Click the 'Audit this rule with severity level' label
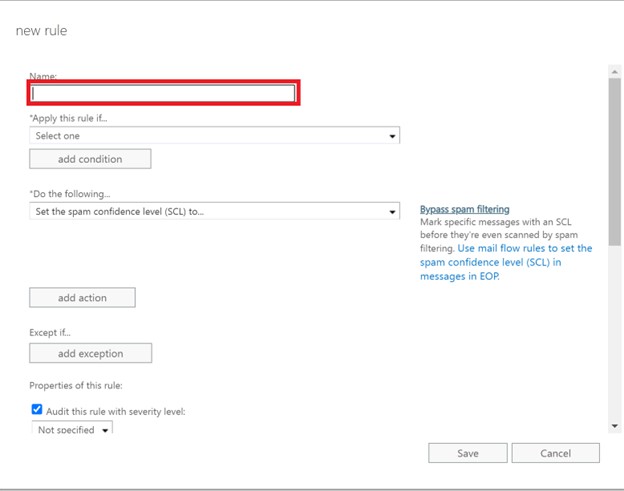The width and height of the screenshot is (624, 491). pyautogui.click(x=116, y=411)
